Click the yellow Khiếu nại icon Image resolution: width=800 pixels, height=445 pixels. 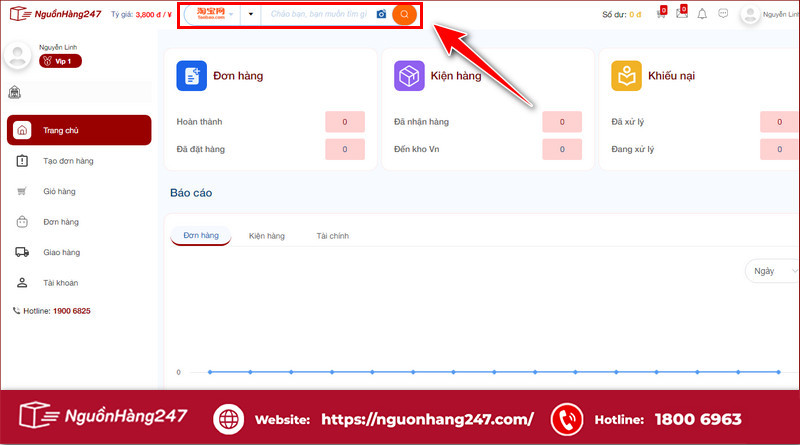pos(626,76)
